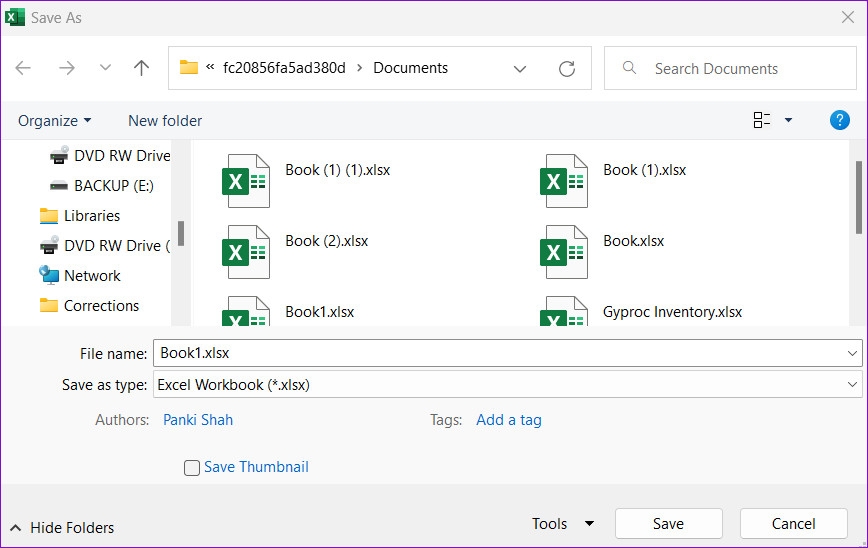Image resolution: width=868 pixels, height=548 pixels.
Task: Click the Book.xlsx file name
Action: pos(633,241)
